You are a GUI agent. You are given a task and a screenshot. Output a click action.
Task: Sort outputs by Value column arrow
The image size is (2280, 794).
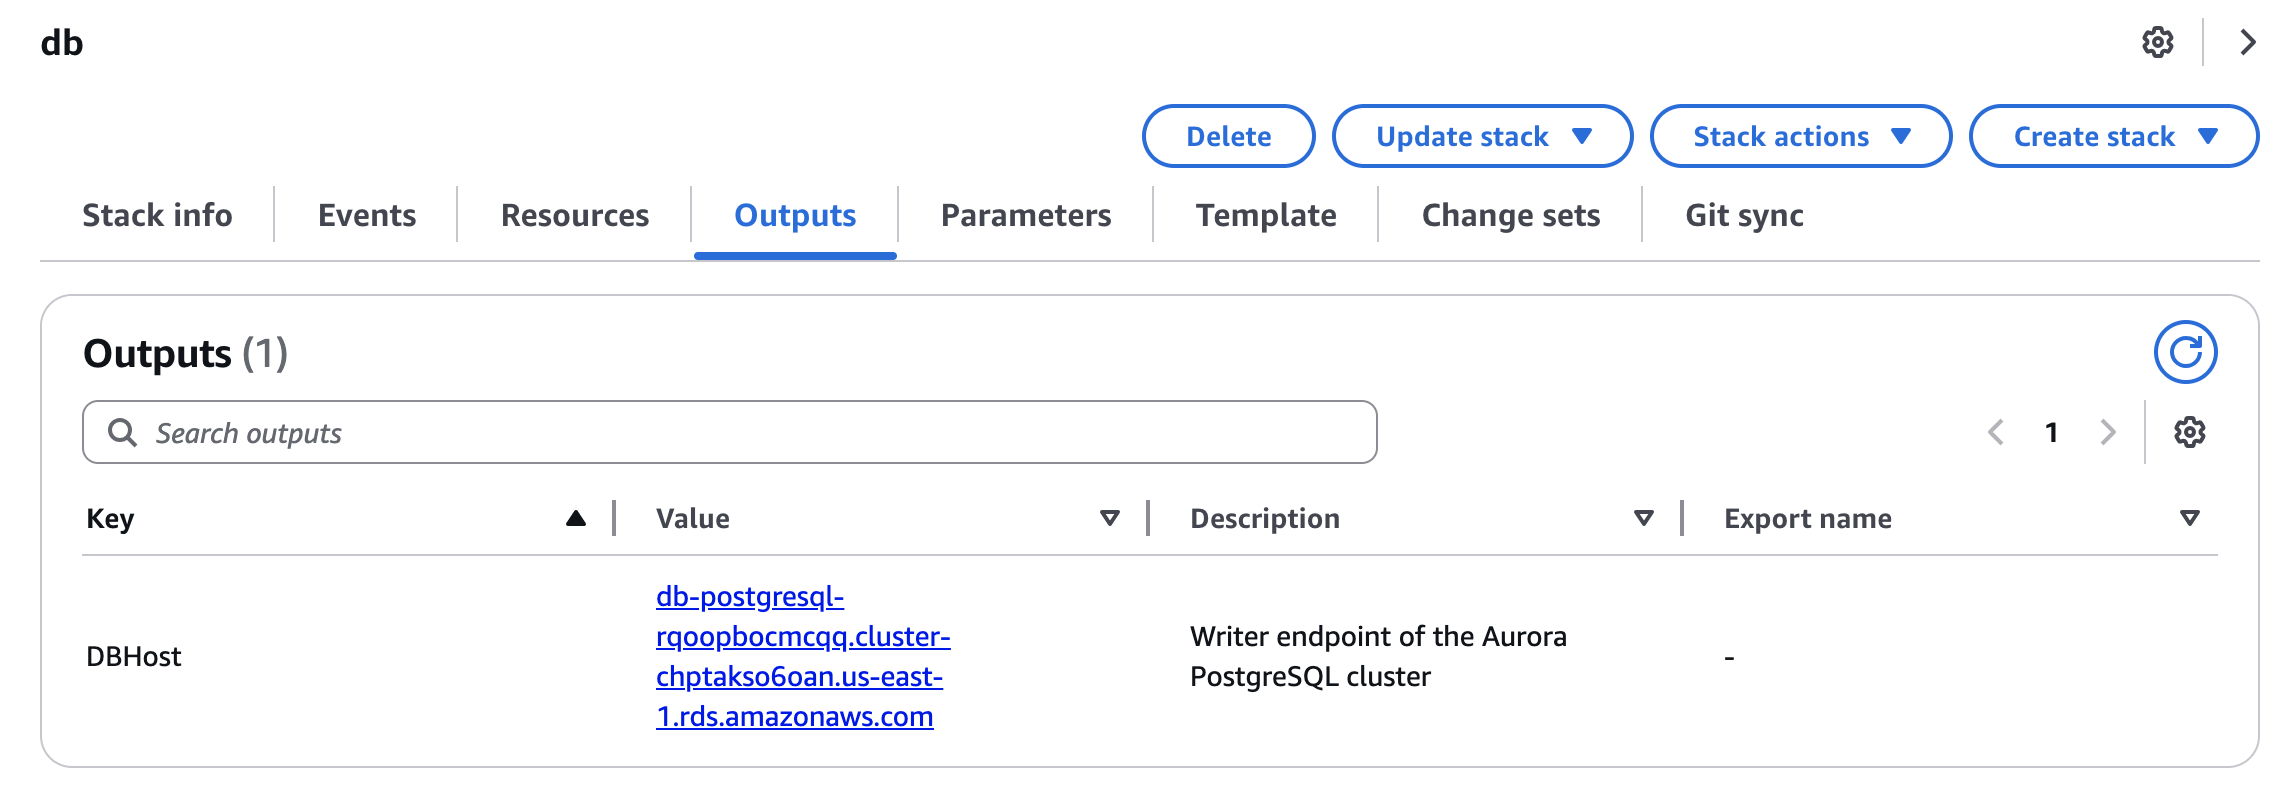pos(1109,518)
